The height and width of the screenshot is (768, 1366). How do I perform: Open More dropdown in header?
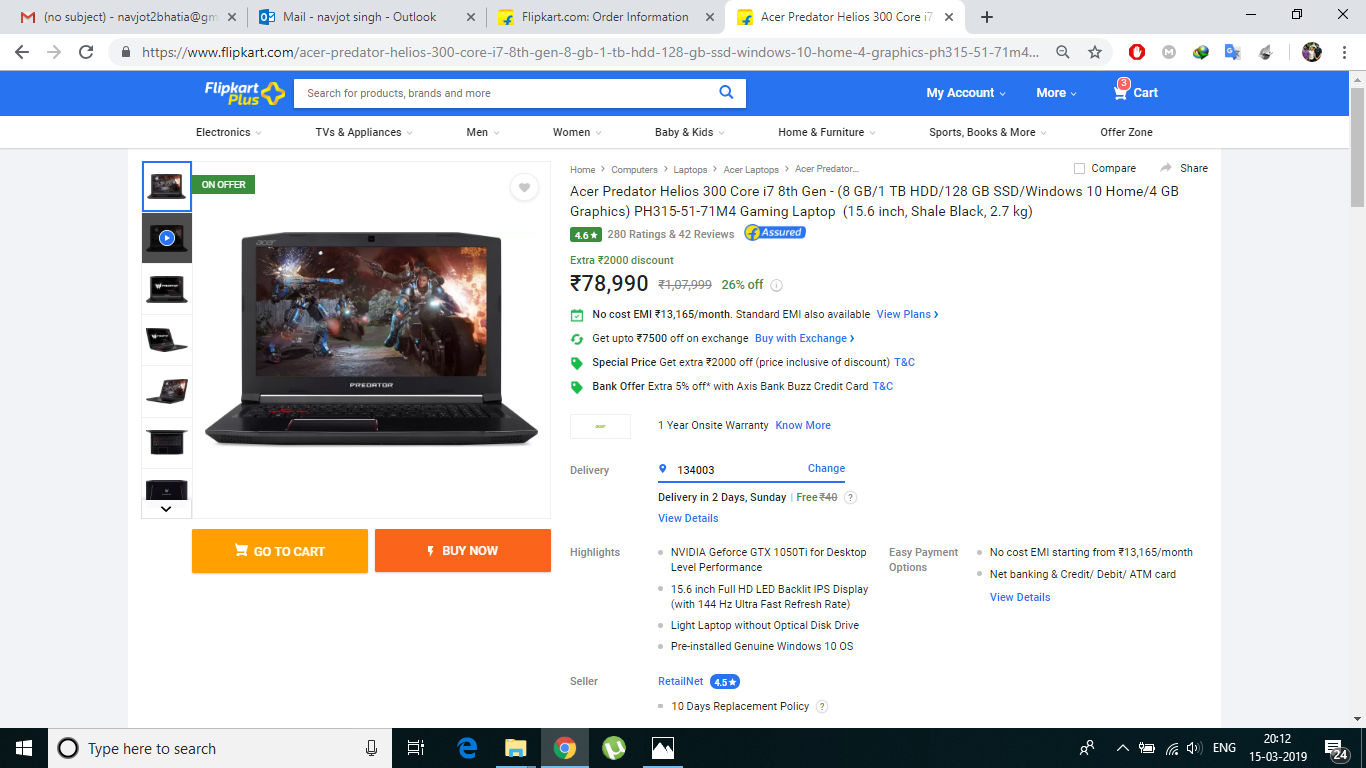click(x=1056, y=93)
